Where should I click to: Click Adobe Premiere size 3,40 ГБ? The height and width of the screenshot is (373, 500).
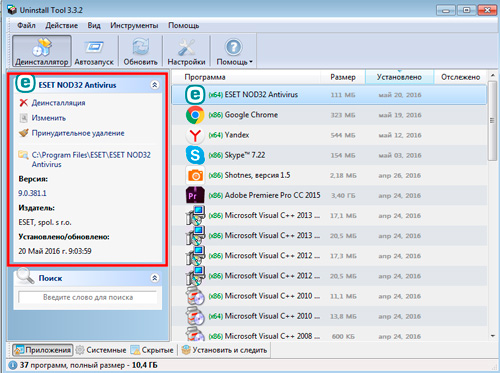click(x=343, y=196)
